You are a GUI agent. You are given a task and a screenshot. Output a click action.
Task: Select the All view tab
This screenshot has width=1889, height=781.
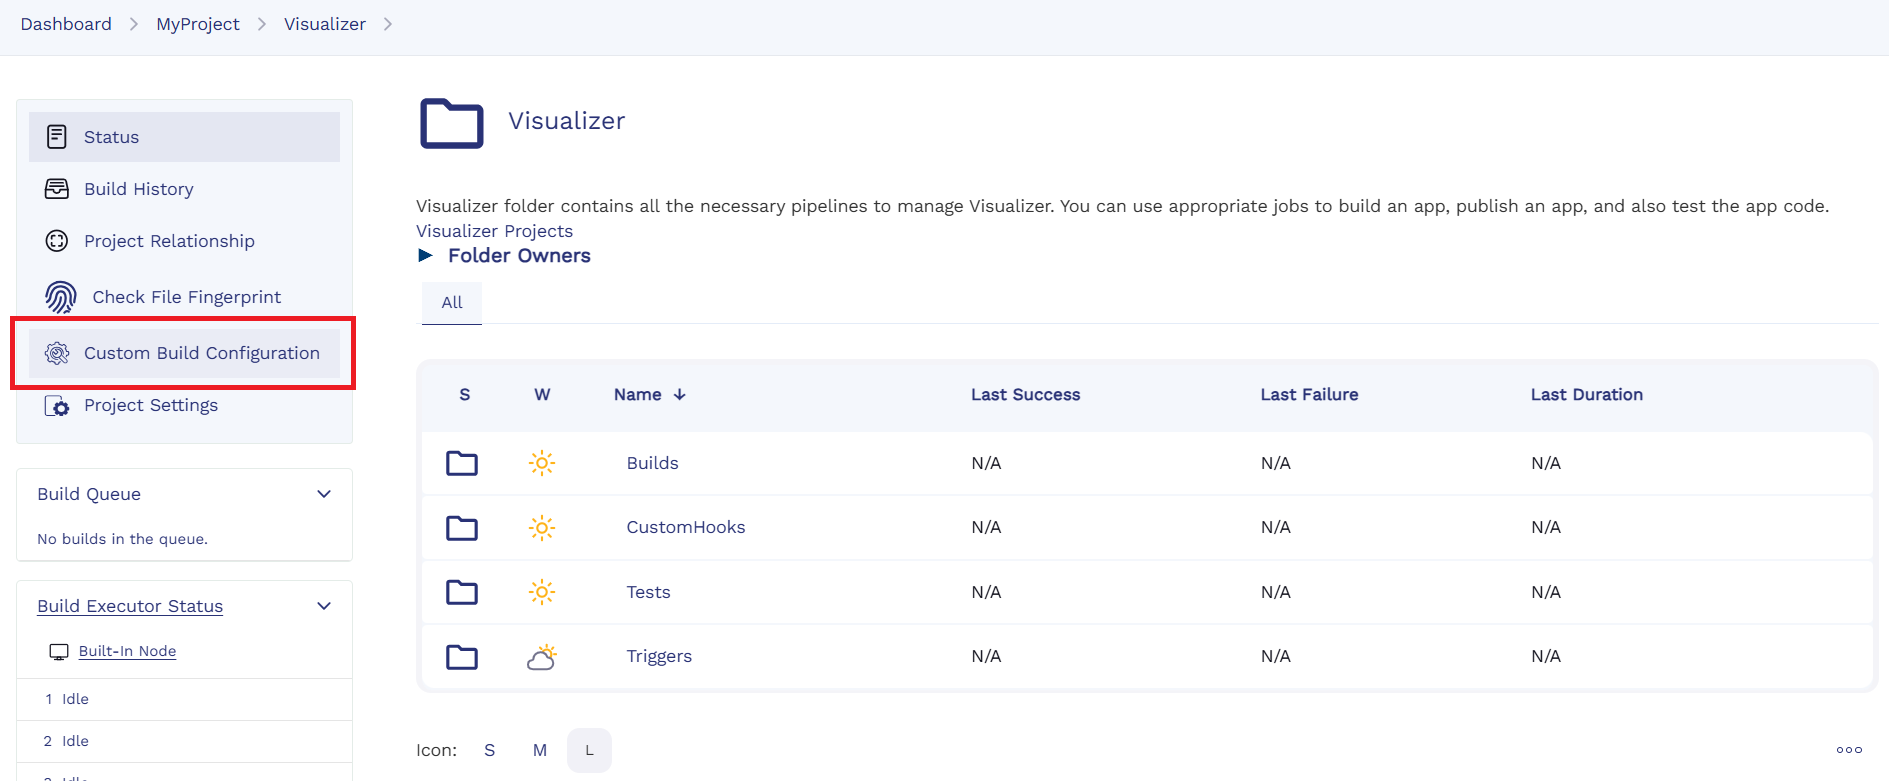452,302
